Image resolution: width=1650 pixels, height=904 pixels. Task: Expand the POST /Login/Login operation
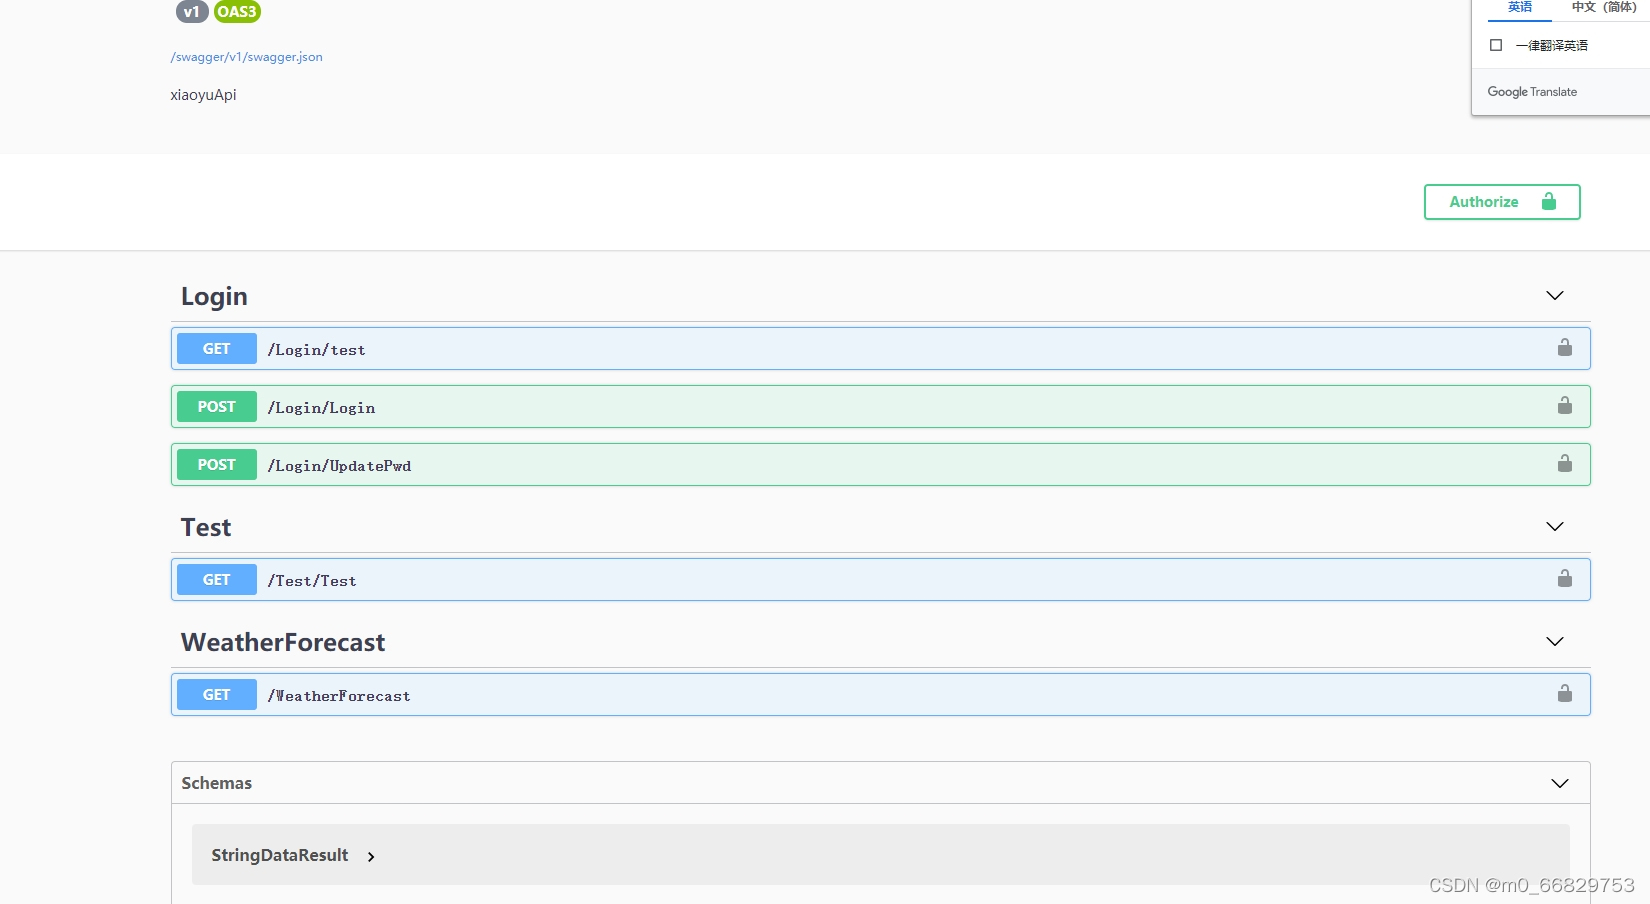pyautogui.click(x=881, y=407)
